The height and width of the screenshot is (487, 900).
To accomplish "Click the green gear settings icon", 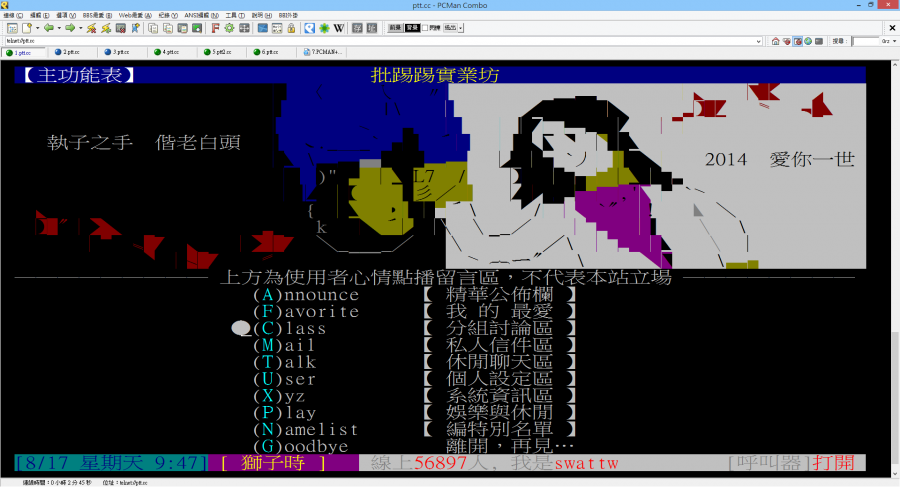I will tap(229, 28).
